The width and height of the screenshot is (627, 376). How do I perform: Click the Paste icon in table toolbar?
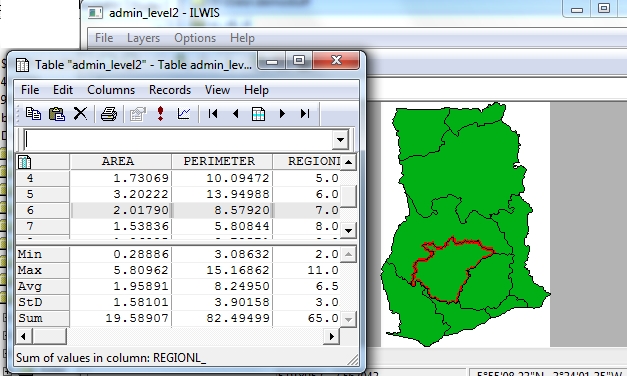(57, 114)
